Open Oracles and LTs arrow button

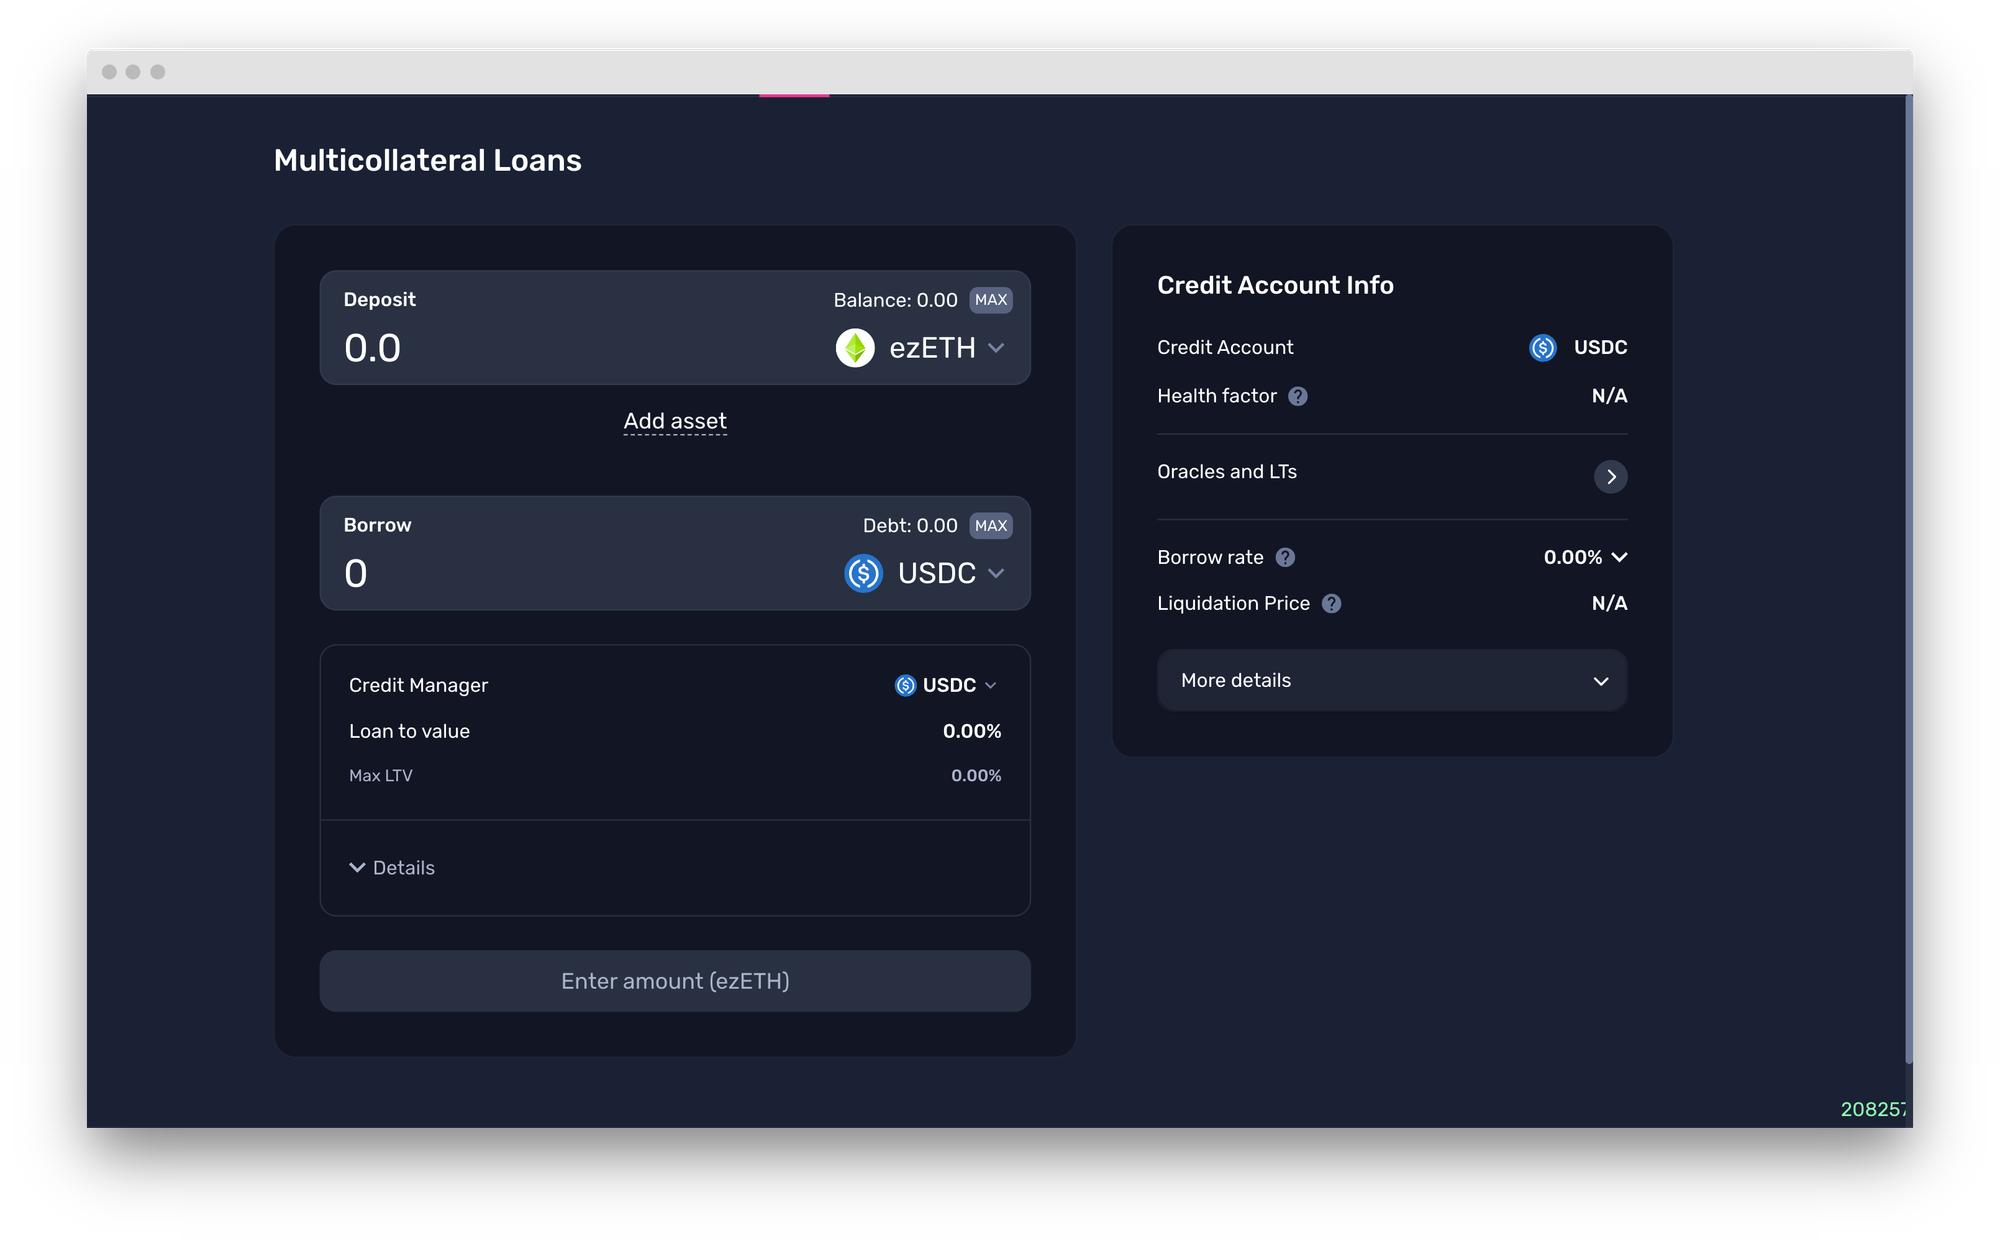pyautogui.click(x=1610, y=477)
